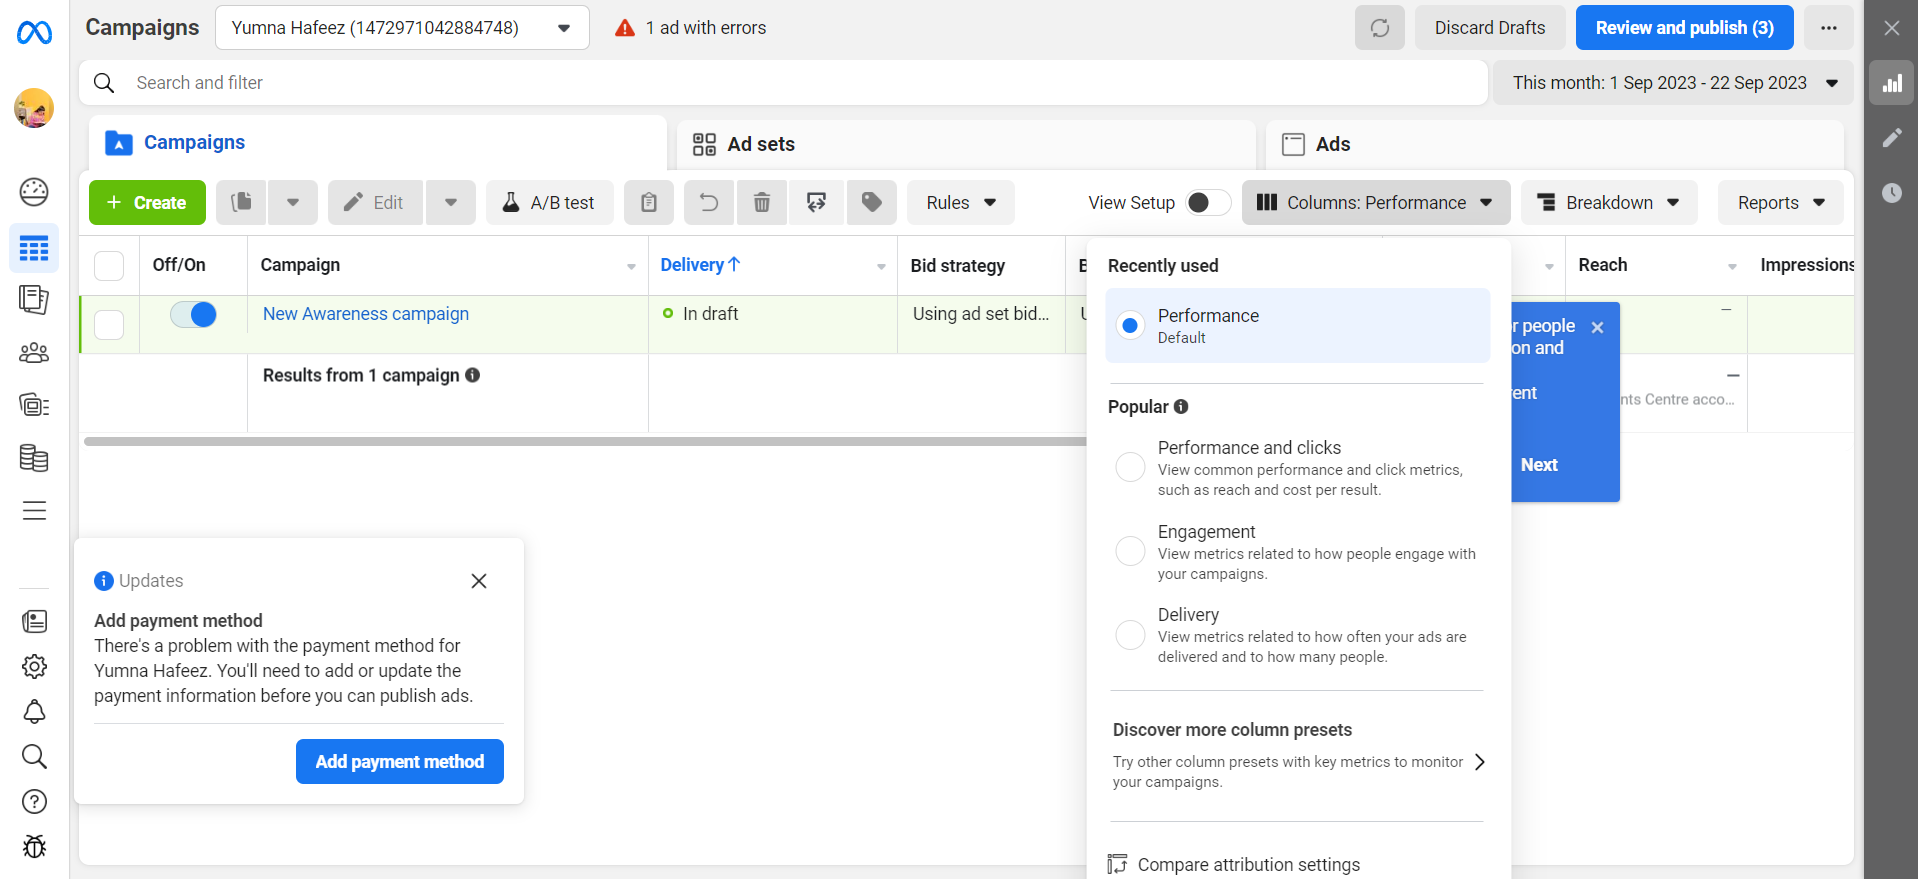1918x879 pixels.
Task: Open the Columns: Performance dropdown
Action: 1376,203
